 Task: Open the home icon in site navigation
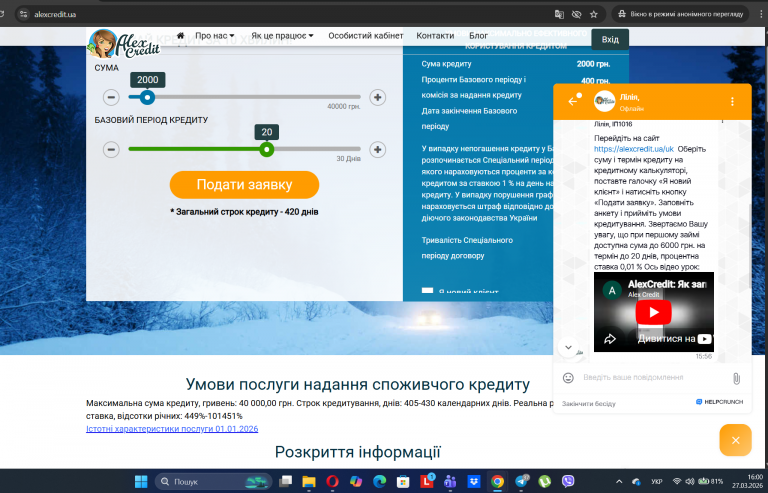pos(180,35)
